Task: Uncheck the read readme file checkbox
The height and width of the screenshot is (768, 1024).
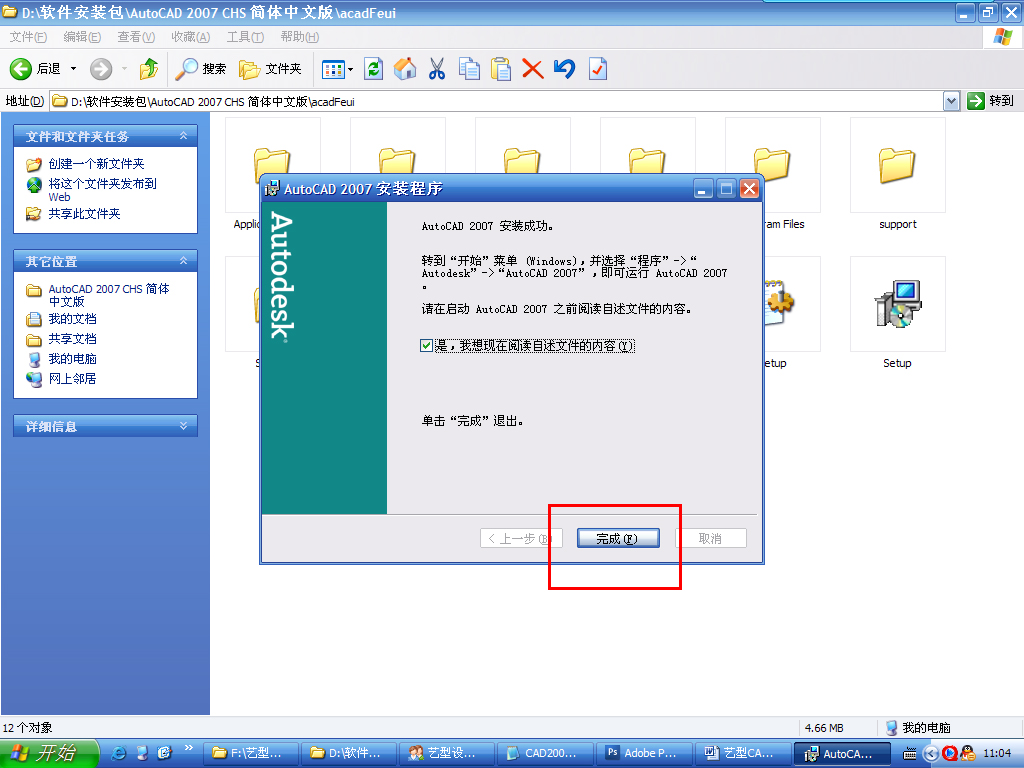Action: point(425,347)
